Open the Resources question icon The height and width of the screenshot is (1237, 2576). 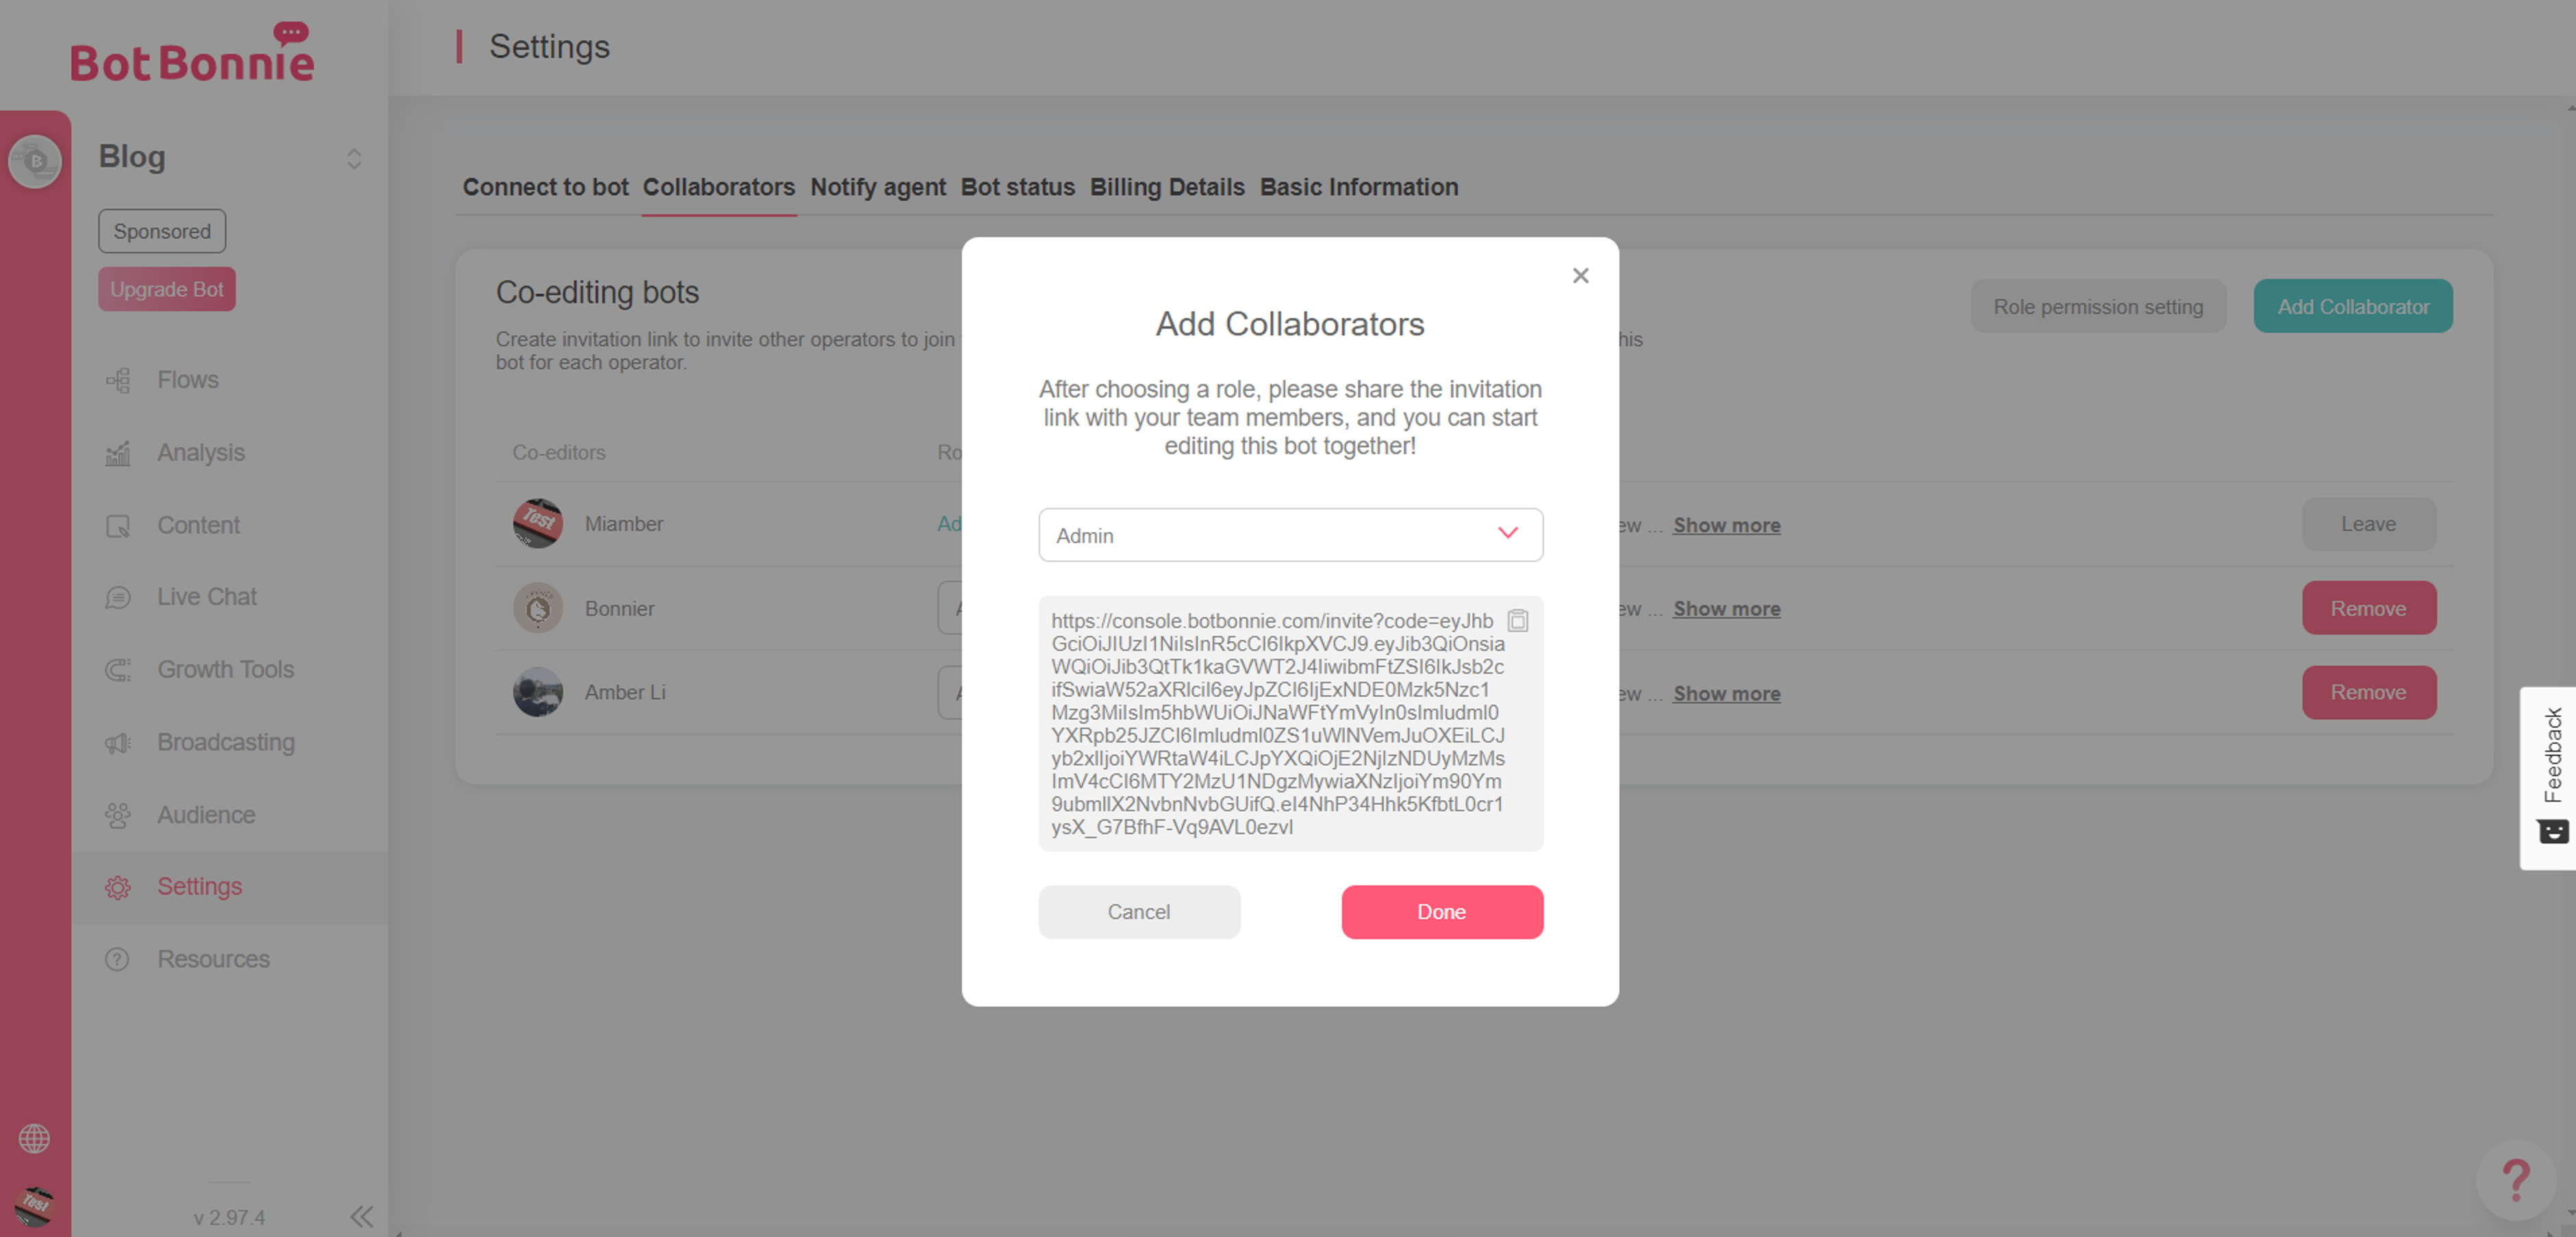118,959
